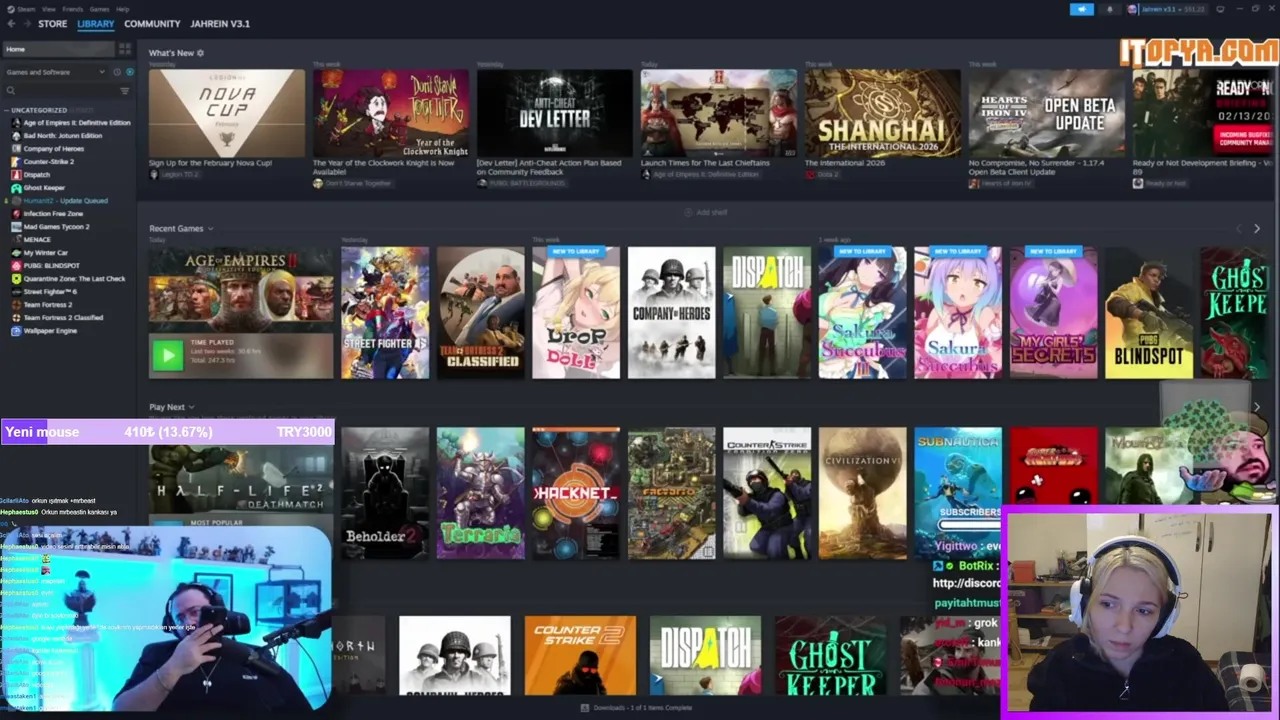Open the View menu

coord(48,9)
